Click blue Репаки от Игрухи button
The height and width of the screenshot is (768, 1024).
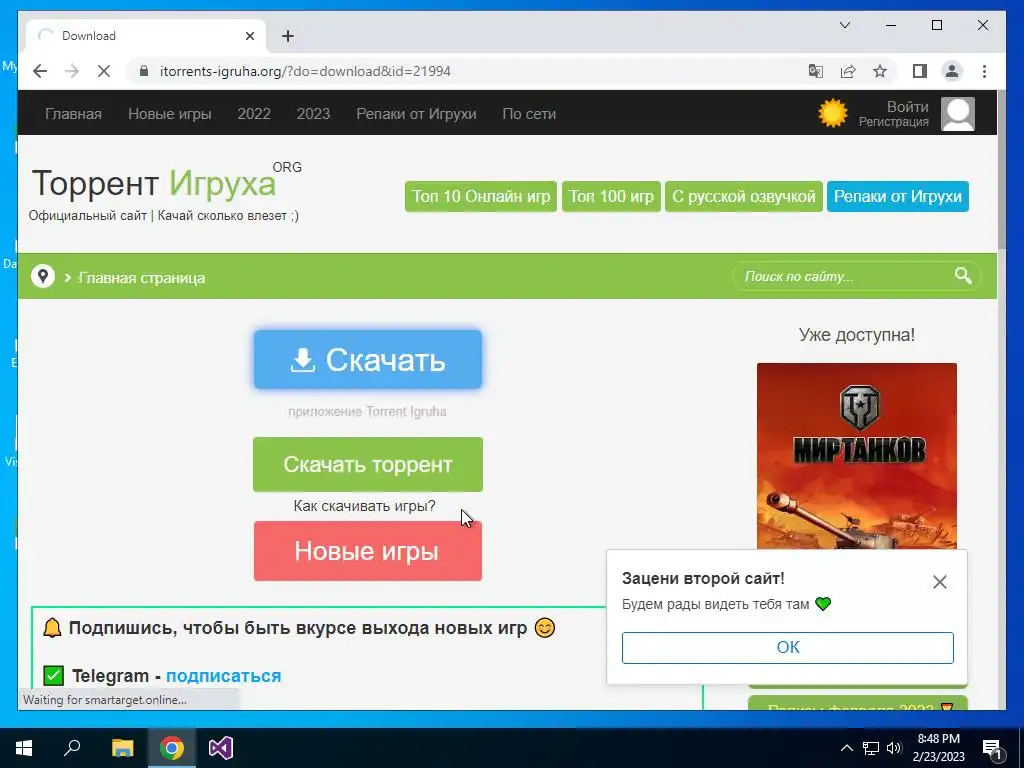pos(897,197)
